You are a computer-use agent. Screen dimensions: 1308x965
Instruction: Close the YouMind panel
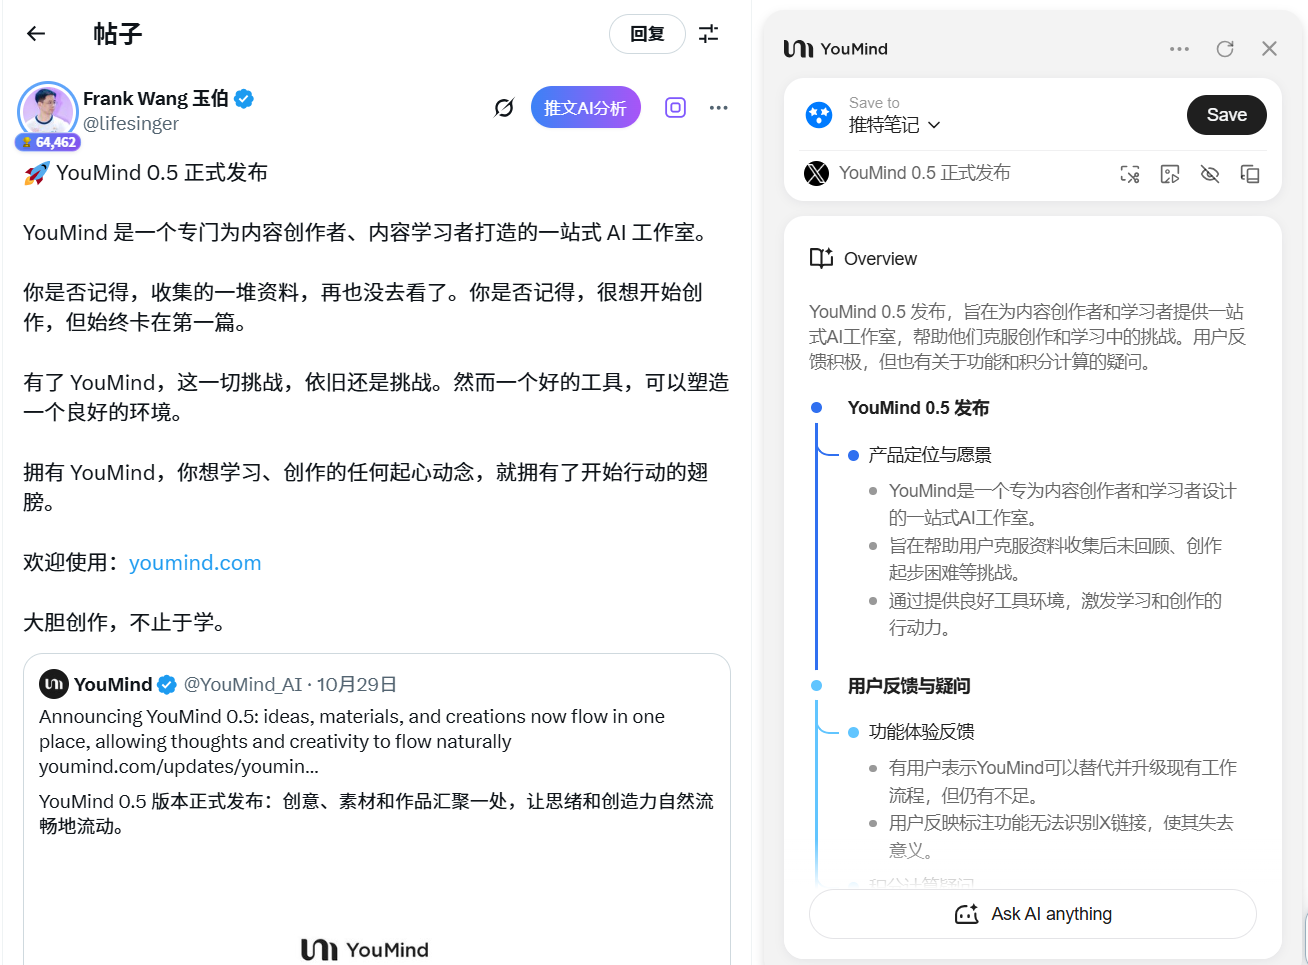pos(1270,49)
